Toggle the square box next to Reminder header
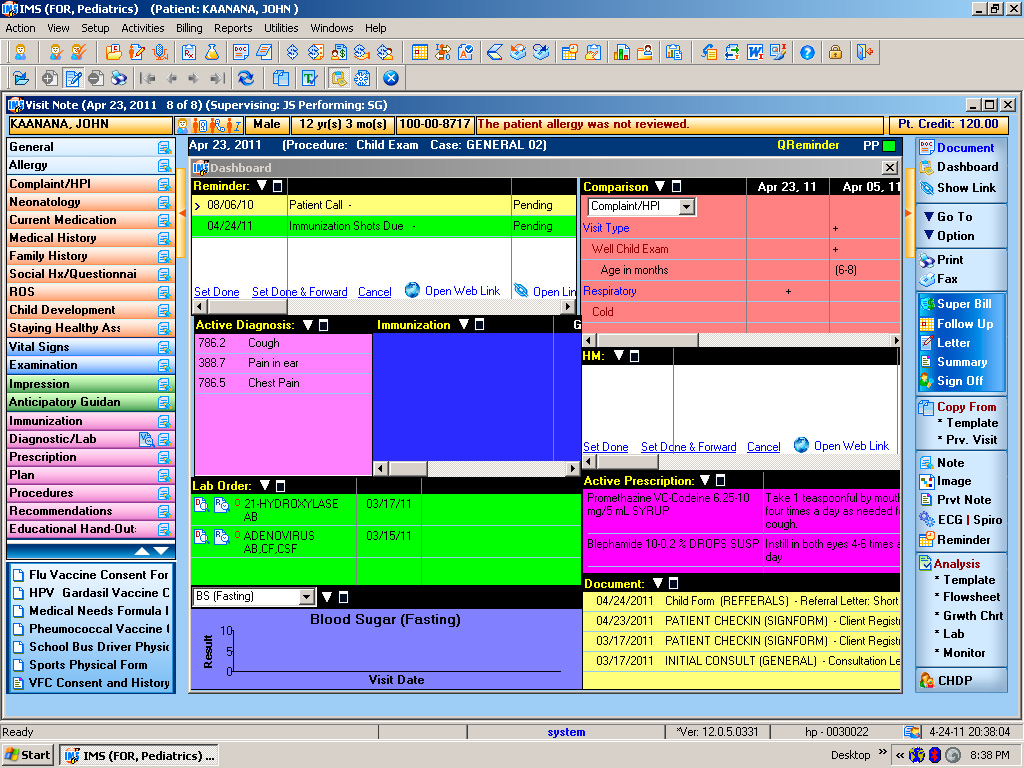The width and height of the screenshot is (1024, 768). tap(278, 186)
